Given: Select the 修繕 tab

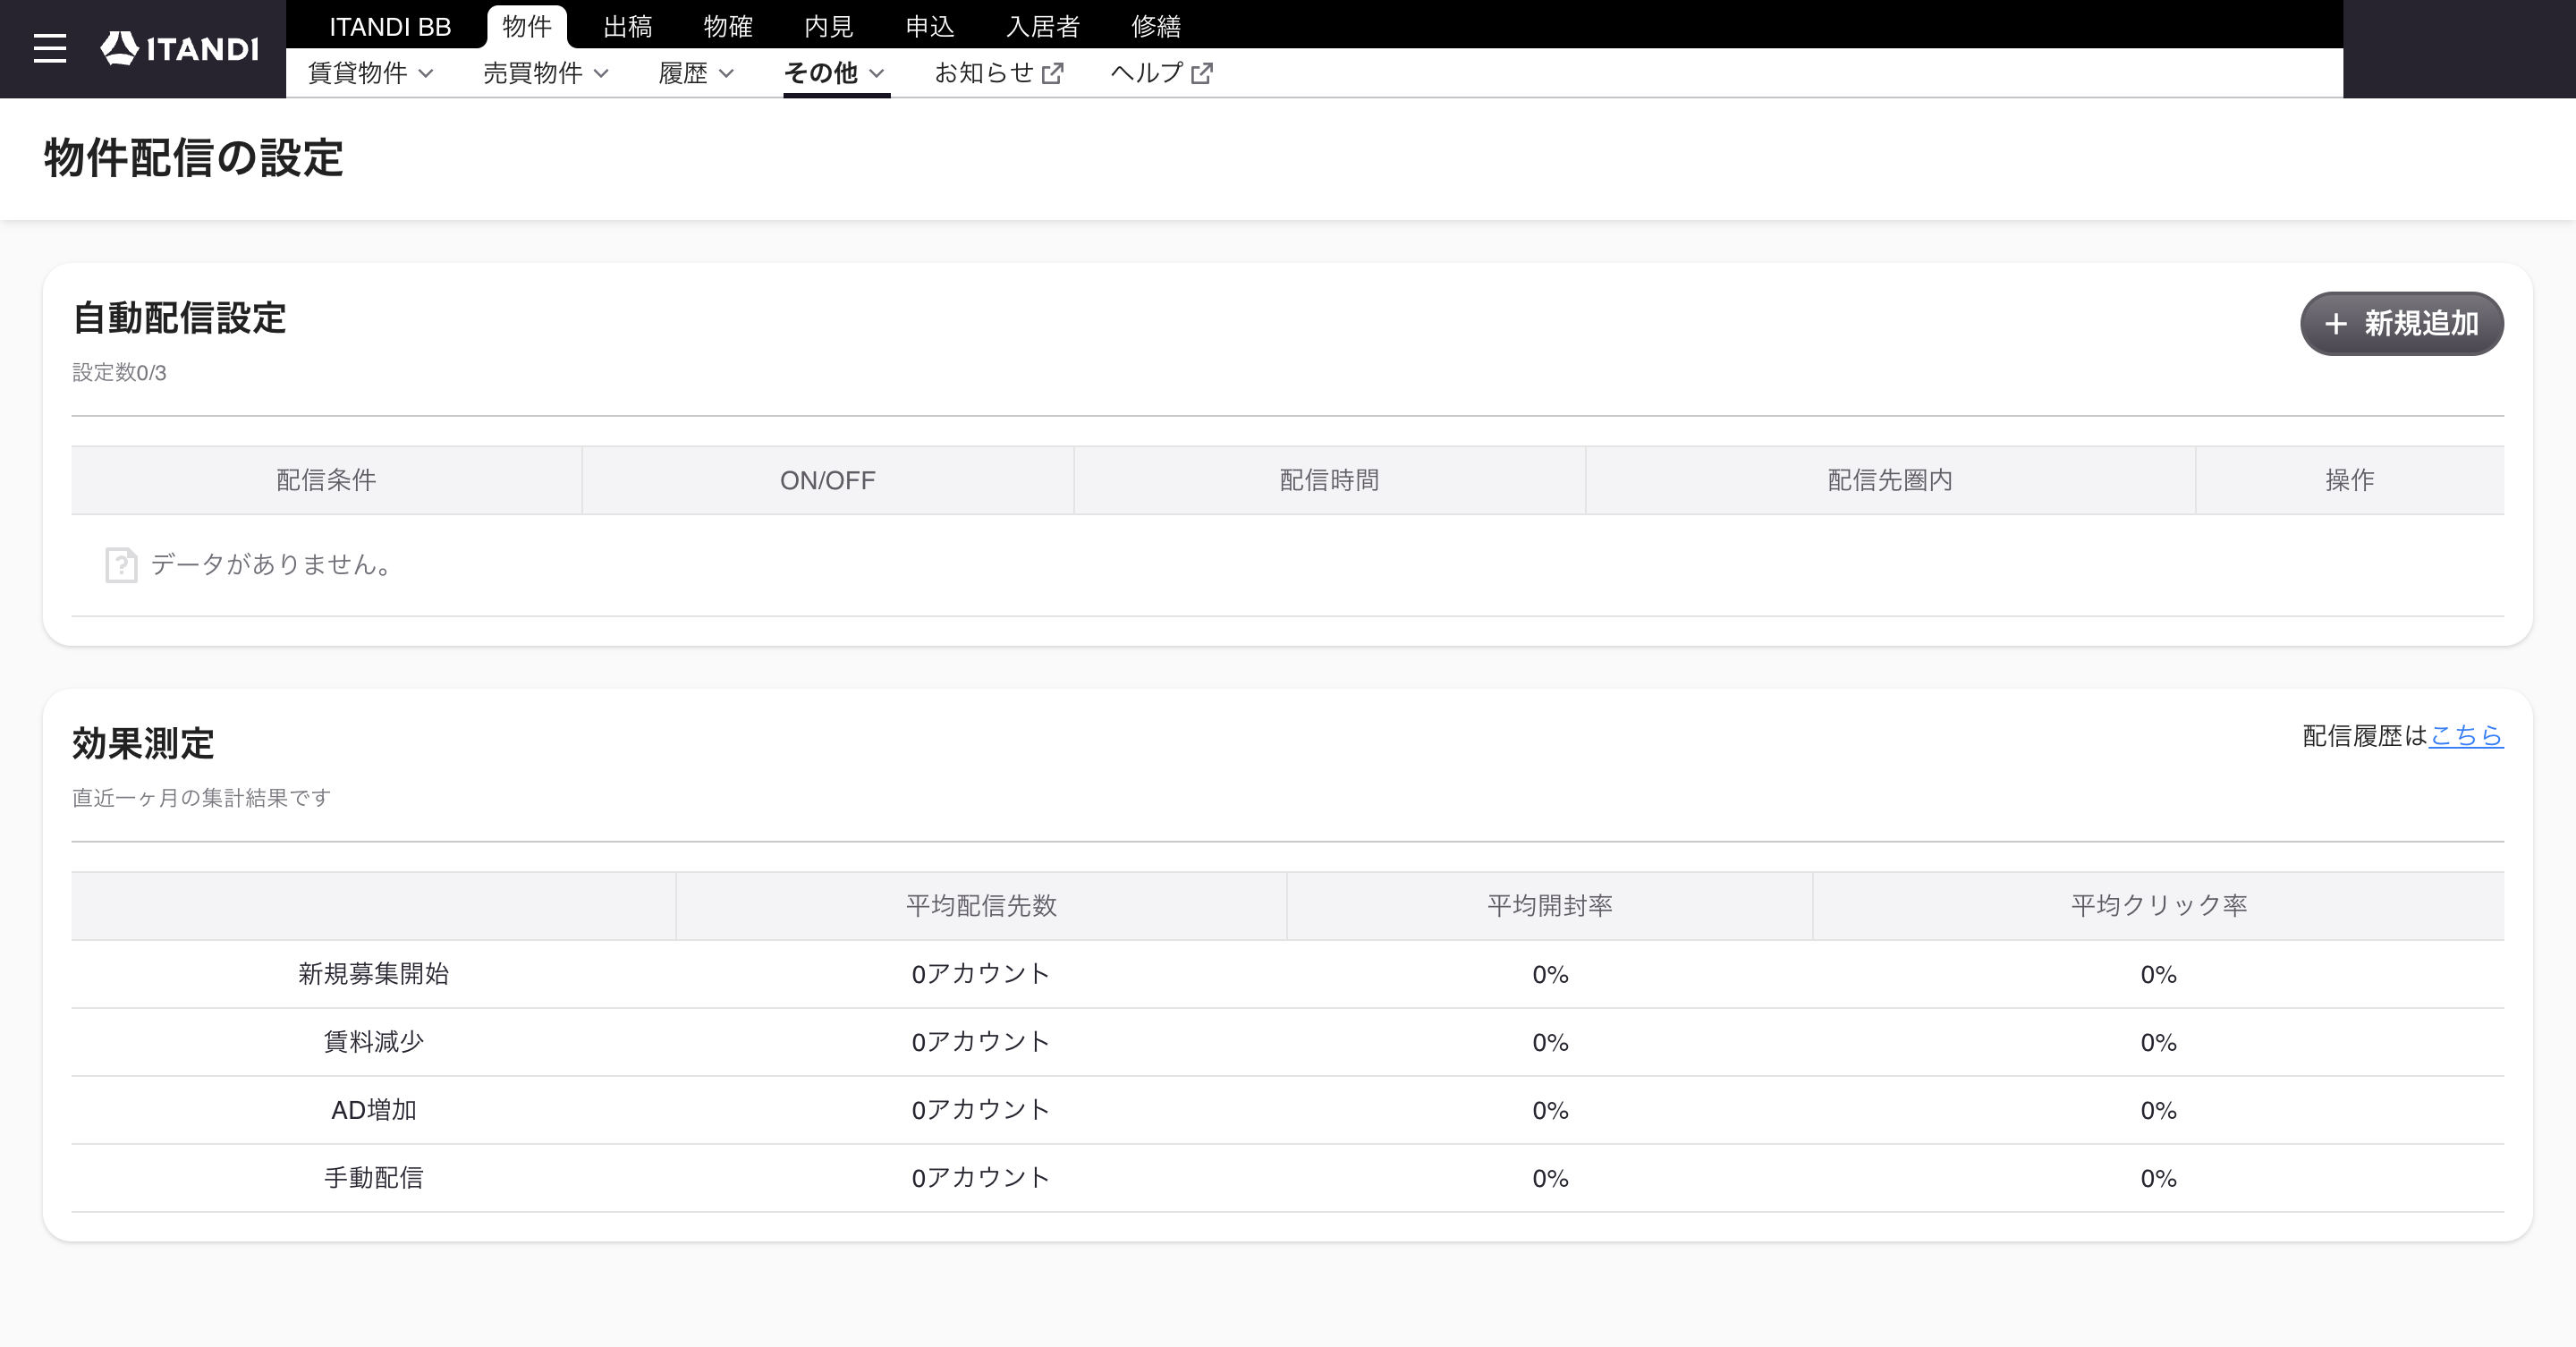Looking at the screenshot, I should click(1156, 26).
